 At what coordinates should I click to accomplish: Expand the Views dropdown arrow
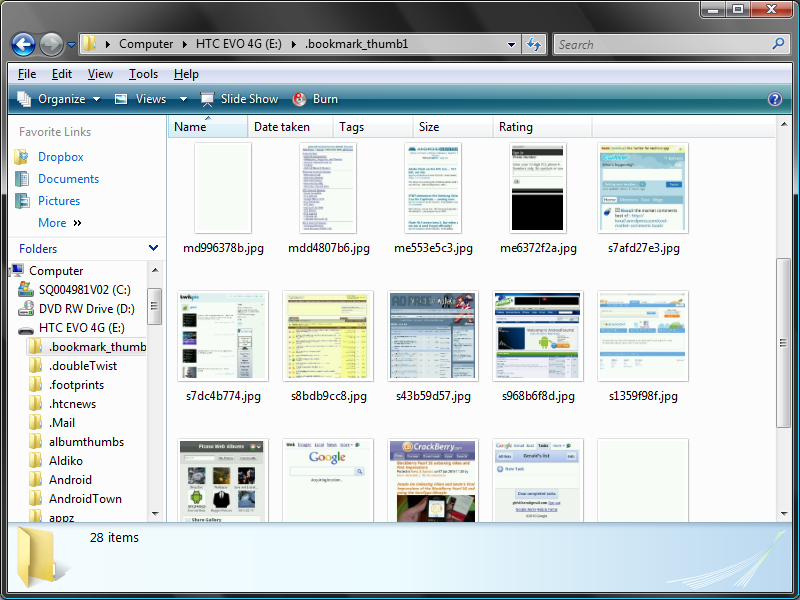[x=183, y=99]
